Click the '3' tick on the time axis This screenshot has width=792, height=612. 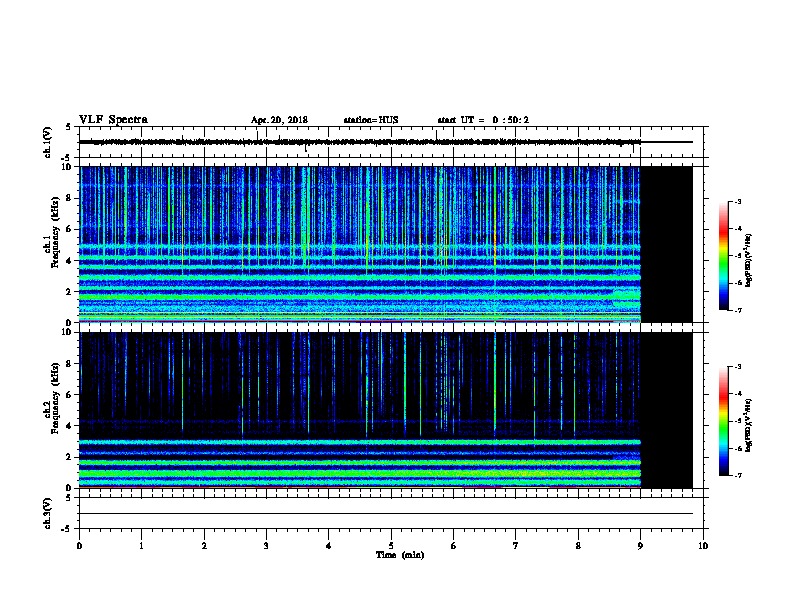[x=266, y=545]
